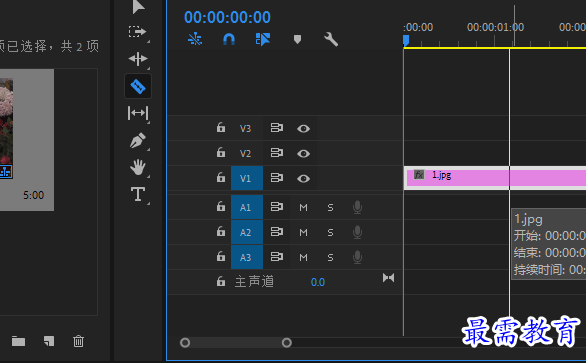Toggle lock on track A1

[x=221, y=206]
